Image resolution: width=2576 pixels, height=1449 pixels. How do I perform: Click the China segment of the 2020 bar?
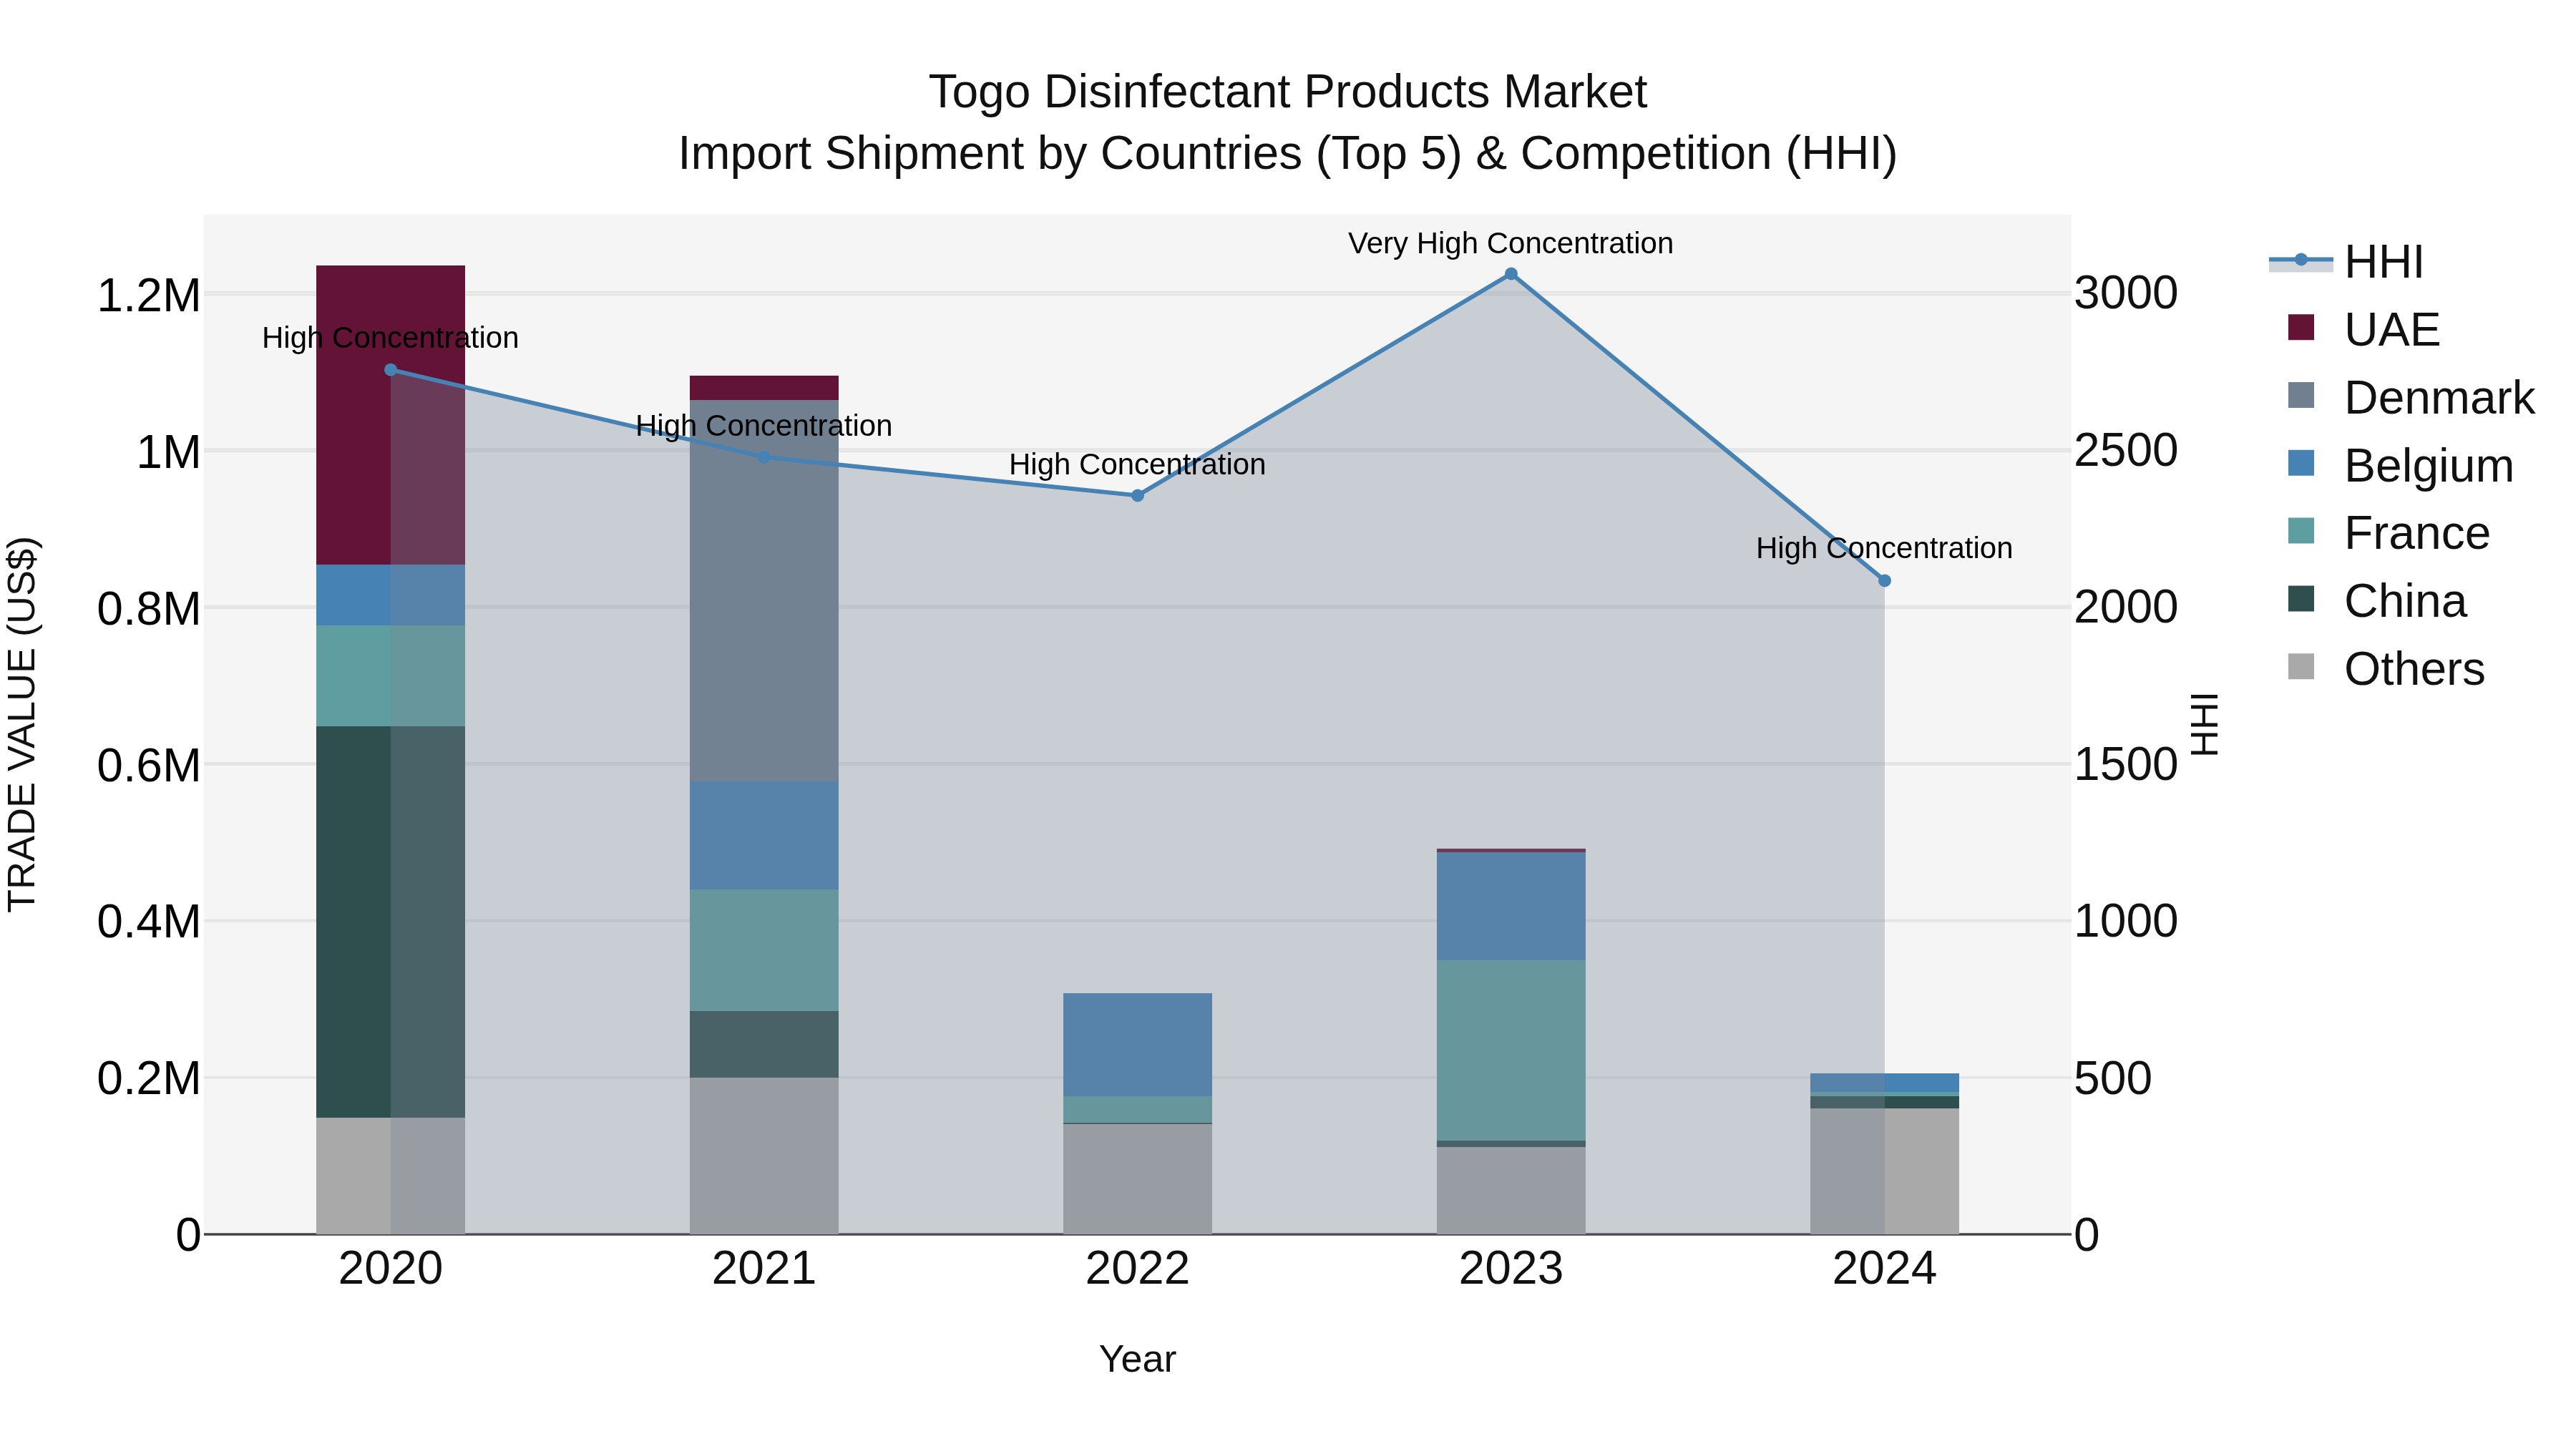point(391,922)
